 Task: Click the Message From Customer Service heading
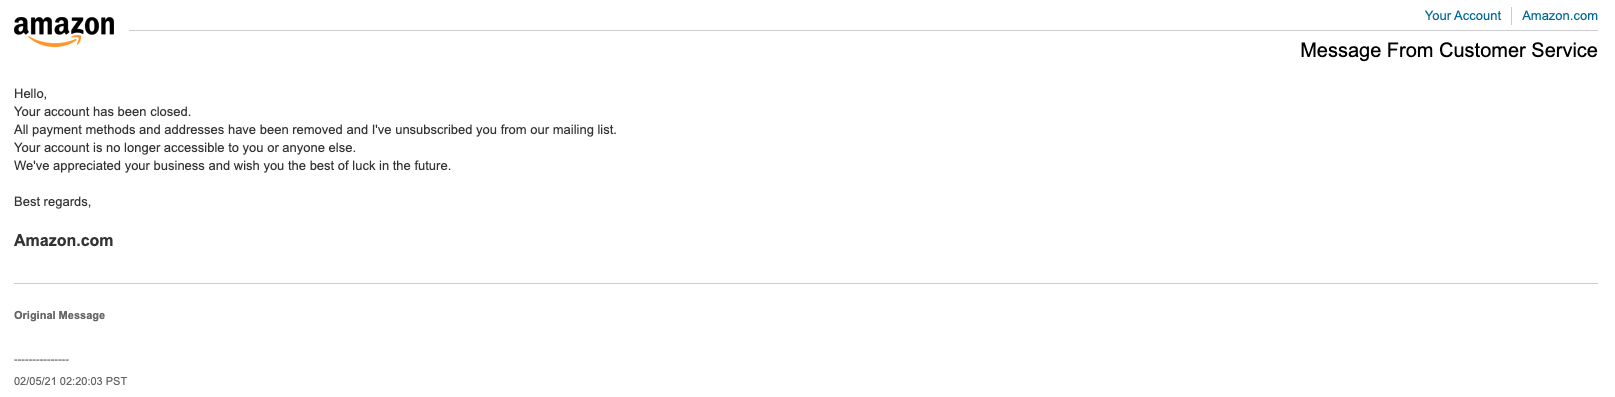click(x=1448, y=51)
